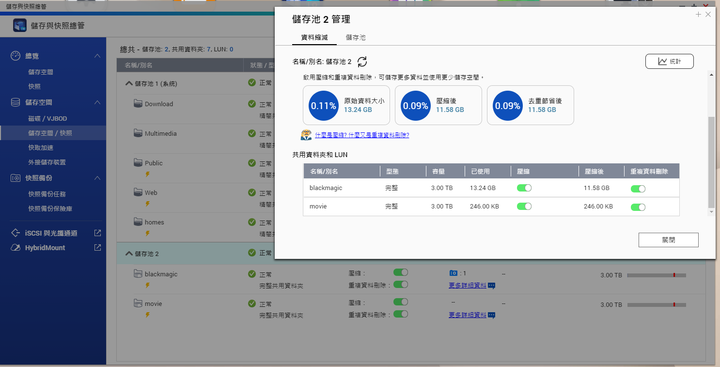Open external link icon beside HybridMount

97,248
